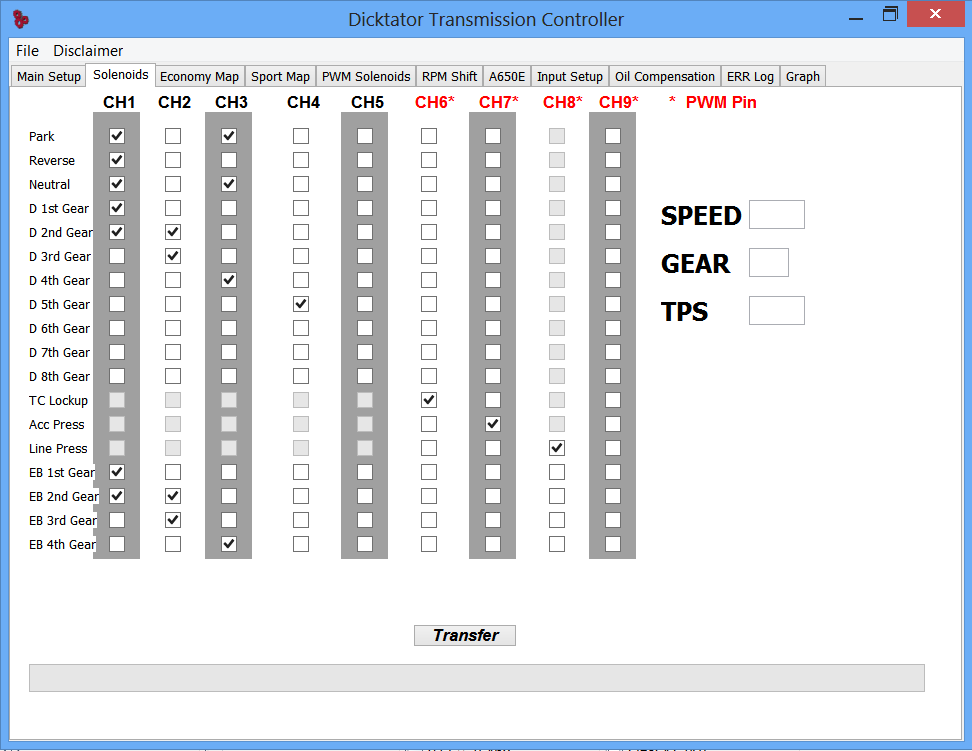Image resolution: width=972 pixels, height=751 pixels.
Task: Uncheck CH7 for Acc Press
Action: 493,424
